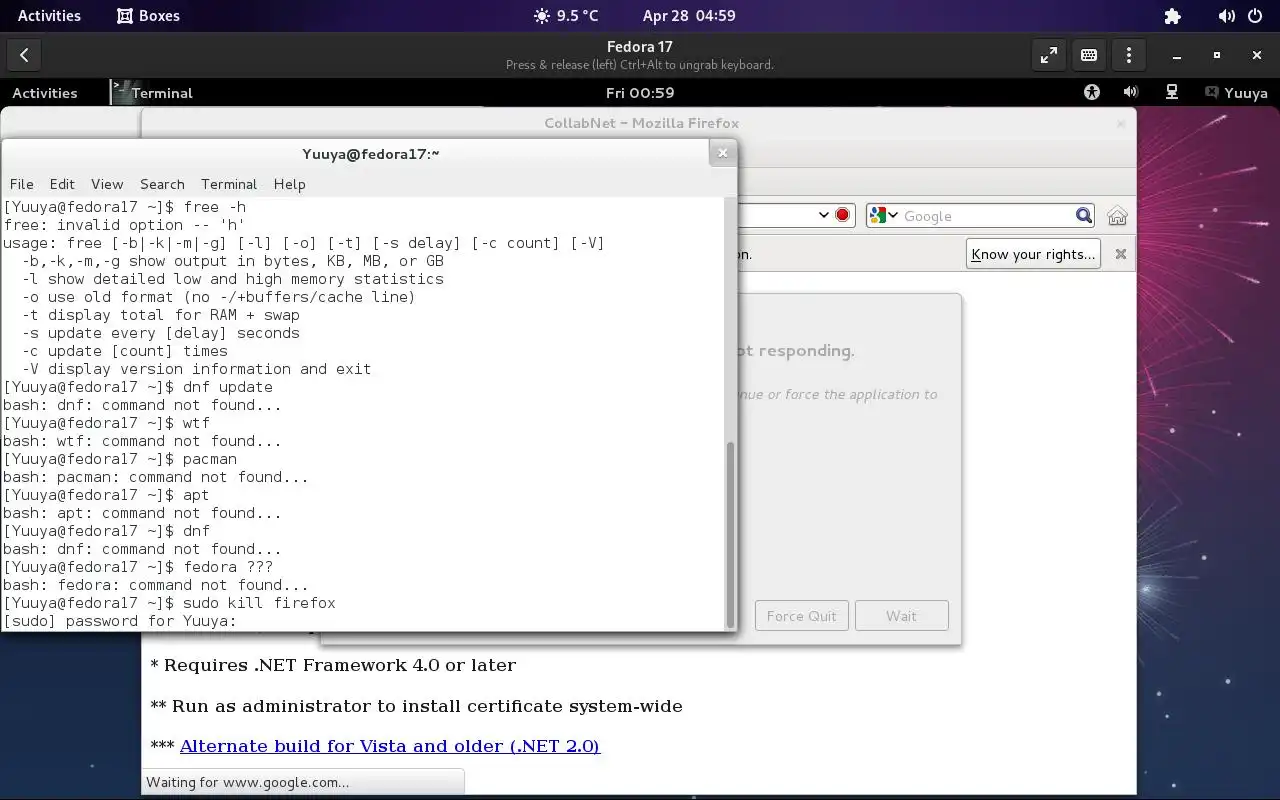
Task: Click Firefox red stop-loading button
Action: [842, 215]
